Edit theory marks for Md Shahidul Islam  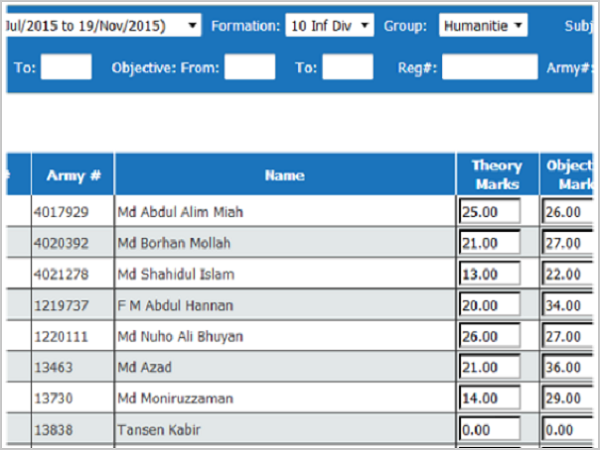tap(490, 274)
